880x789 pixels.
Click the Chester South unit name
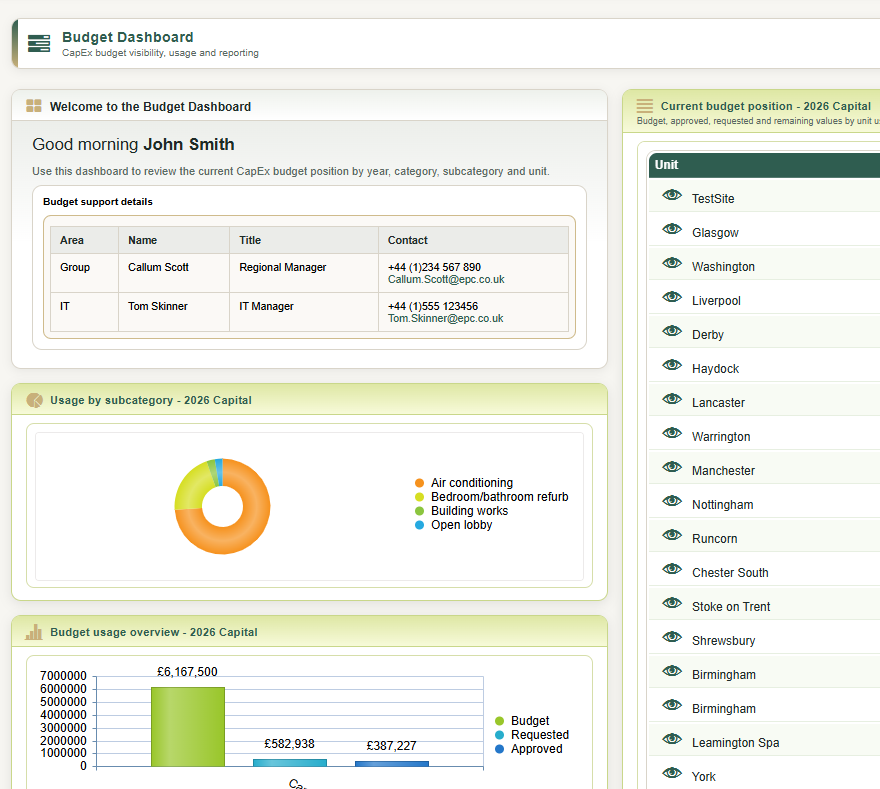[730, 573]
